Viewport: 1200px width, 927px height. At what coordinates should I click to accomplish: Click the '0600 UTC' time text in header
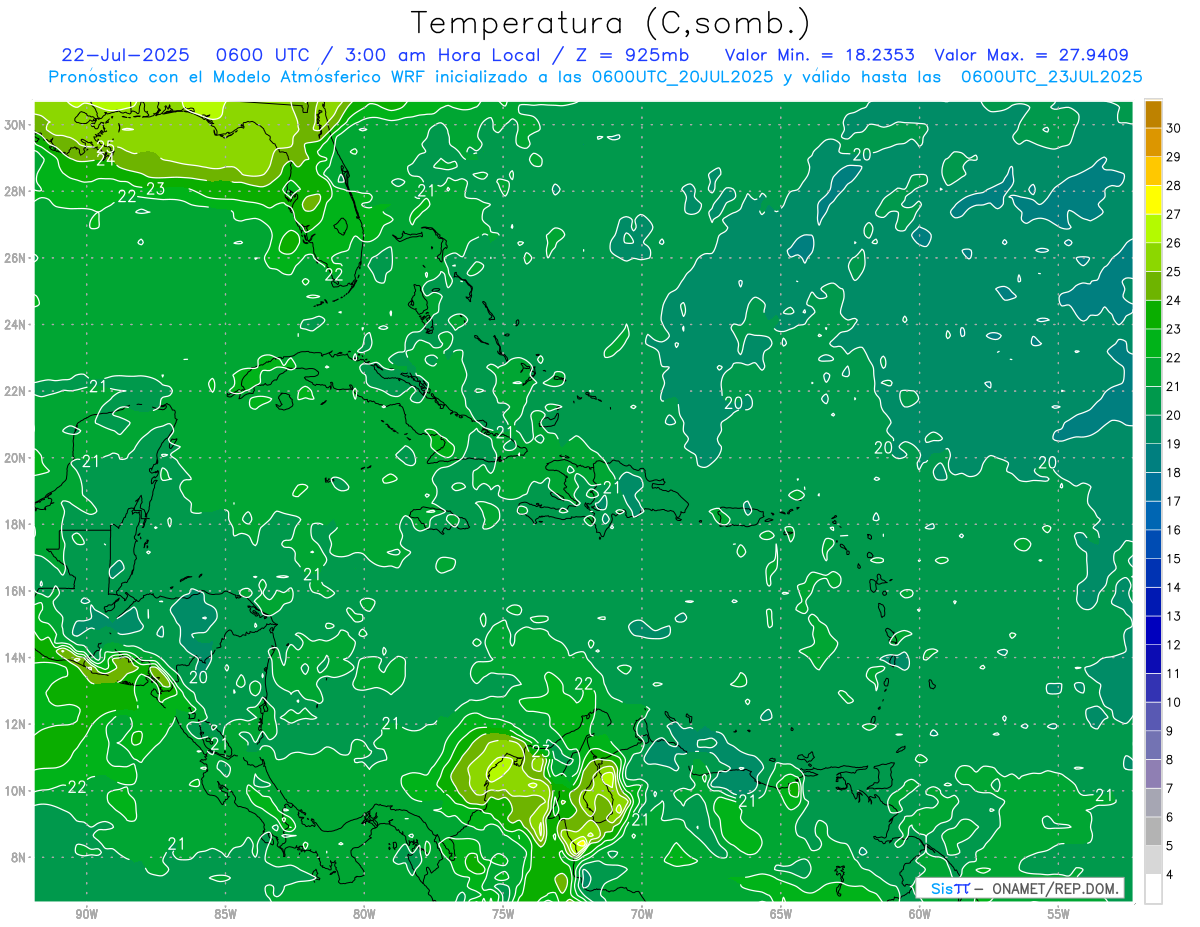[262, 55]
